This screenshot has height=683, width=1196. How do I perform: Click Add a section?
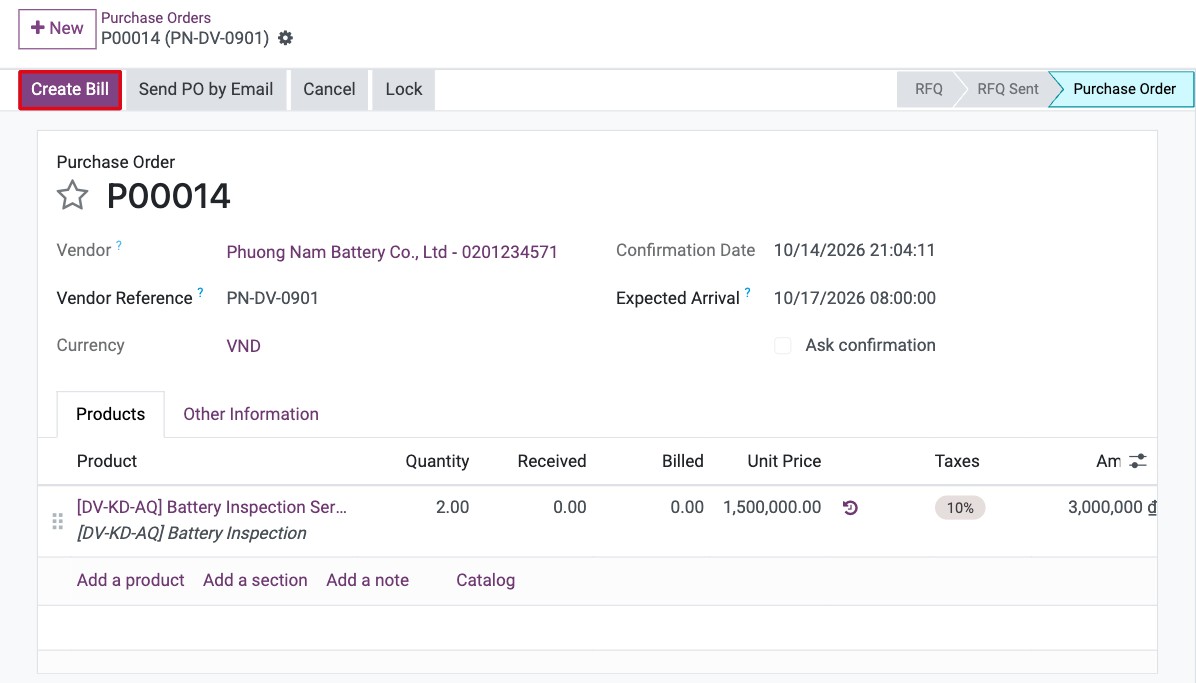255,580
